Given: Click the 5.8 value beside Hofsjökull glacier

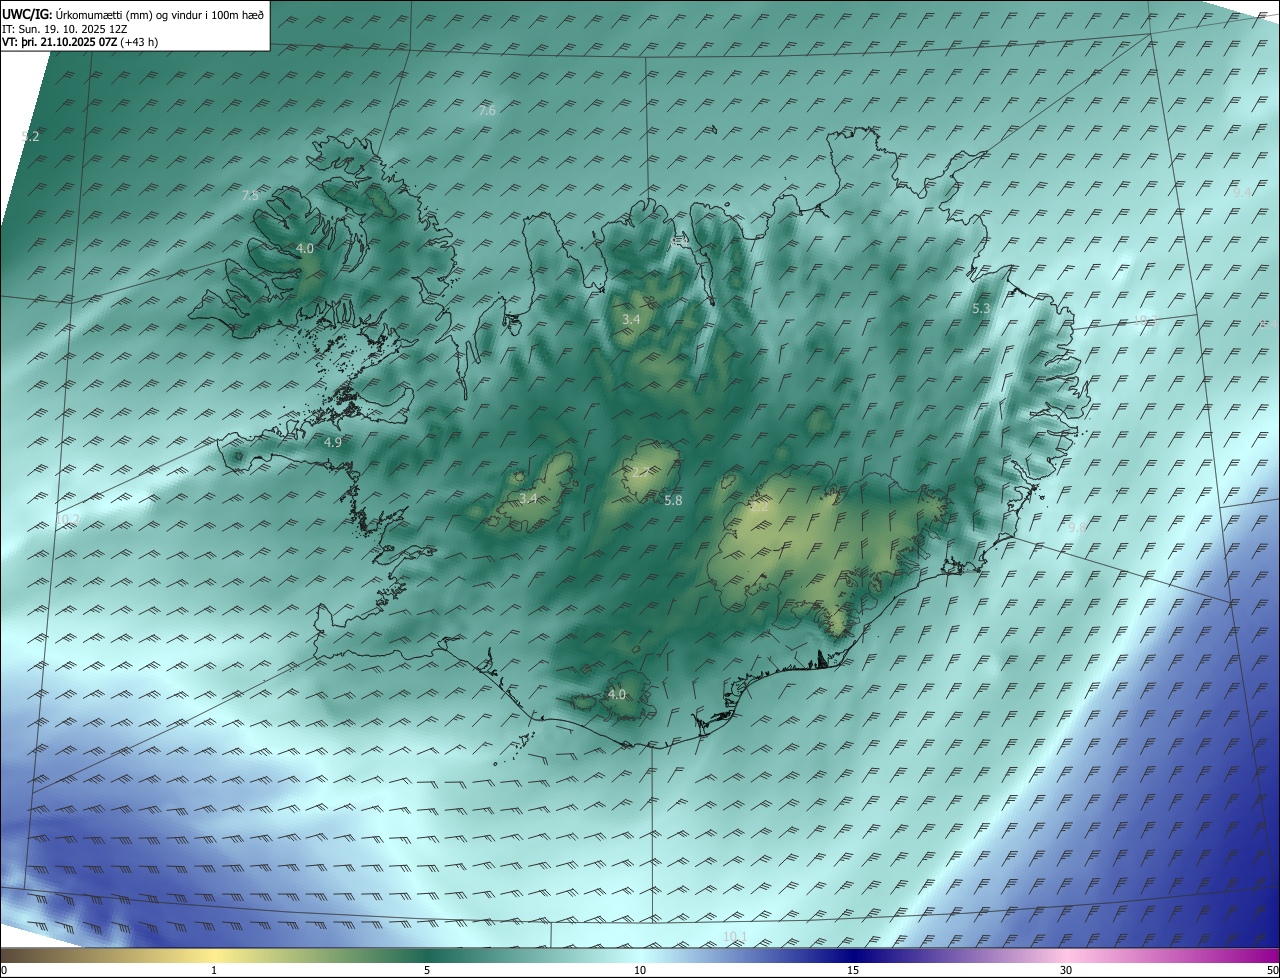Looking at the screenshot, I should (x=673, y=500).
